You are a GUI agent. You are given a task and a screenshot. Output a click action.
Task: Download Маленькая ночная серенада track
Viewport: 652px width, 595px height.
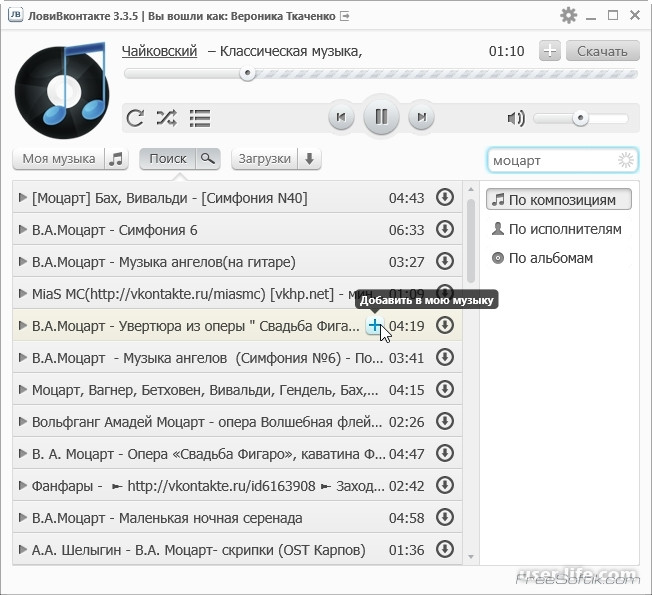pos(445,517)
